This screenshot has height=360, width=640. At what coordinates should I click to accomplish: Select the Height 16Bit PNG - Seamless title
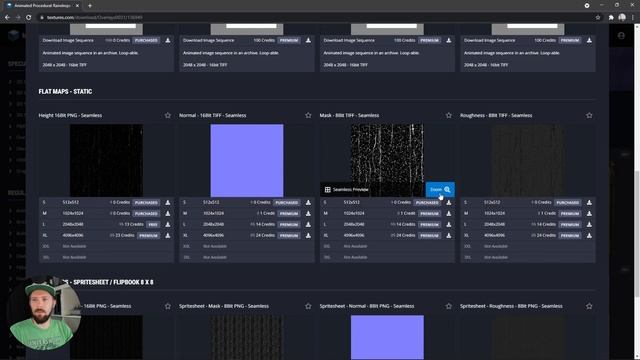click(70, 116)
